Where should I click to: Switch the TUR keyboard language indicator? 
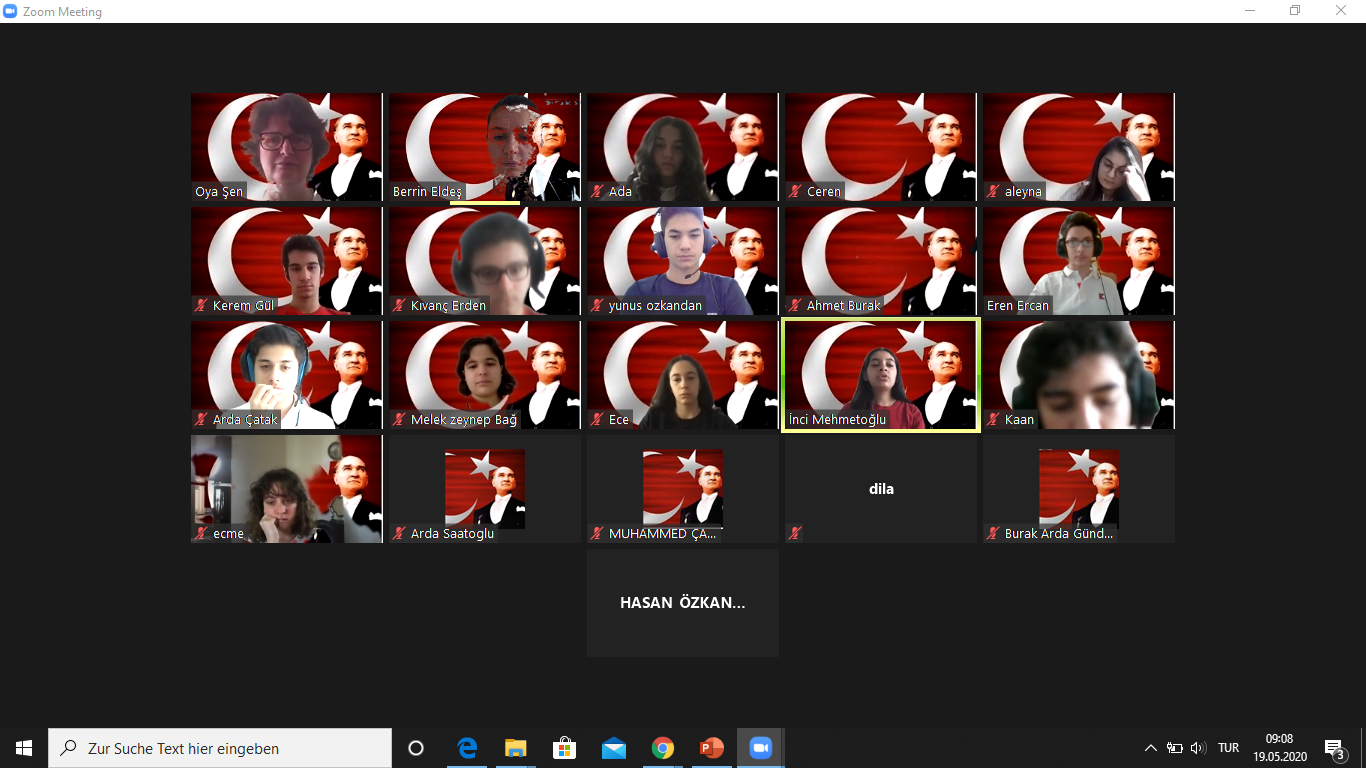coord(1229,748)
